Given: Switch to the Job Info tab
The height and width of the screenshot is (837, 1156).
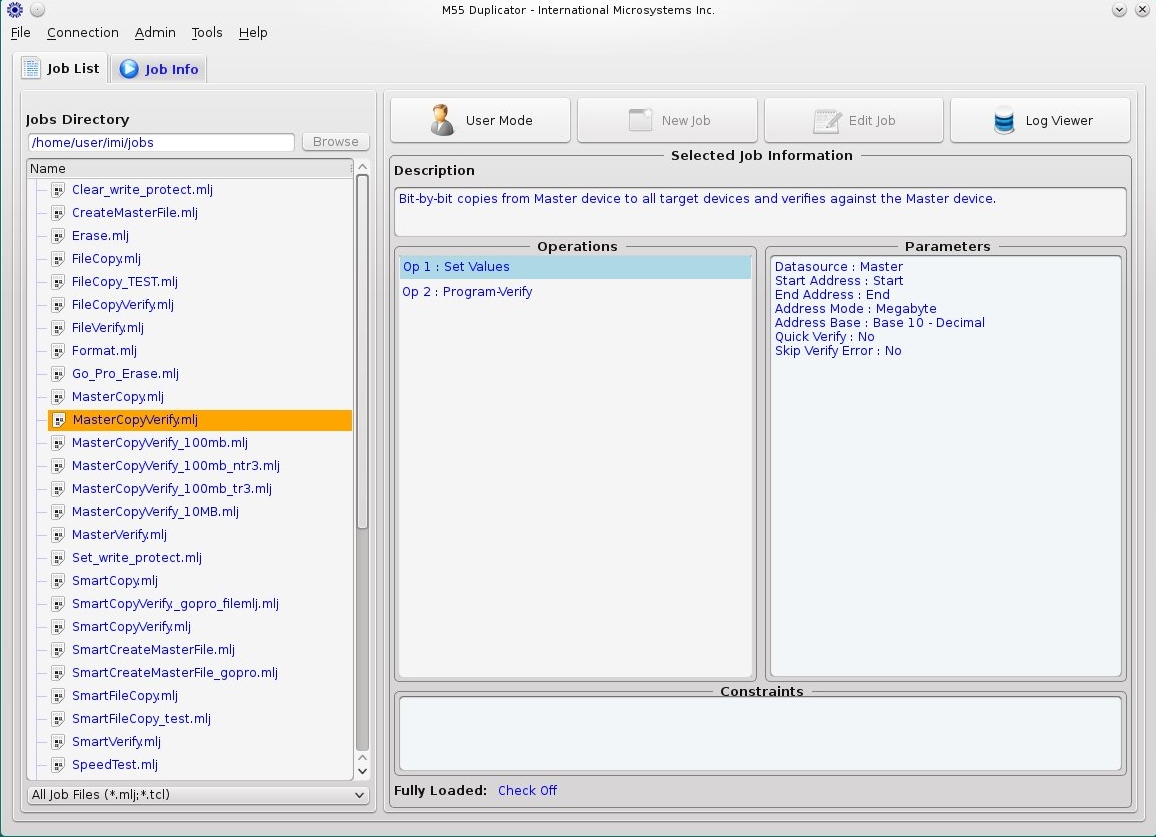Looking at the screenshot, I should coord(159,69).
